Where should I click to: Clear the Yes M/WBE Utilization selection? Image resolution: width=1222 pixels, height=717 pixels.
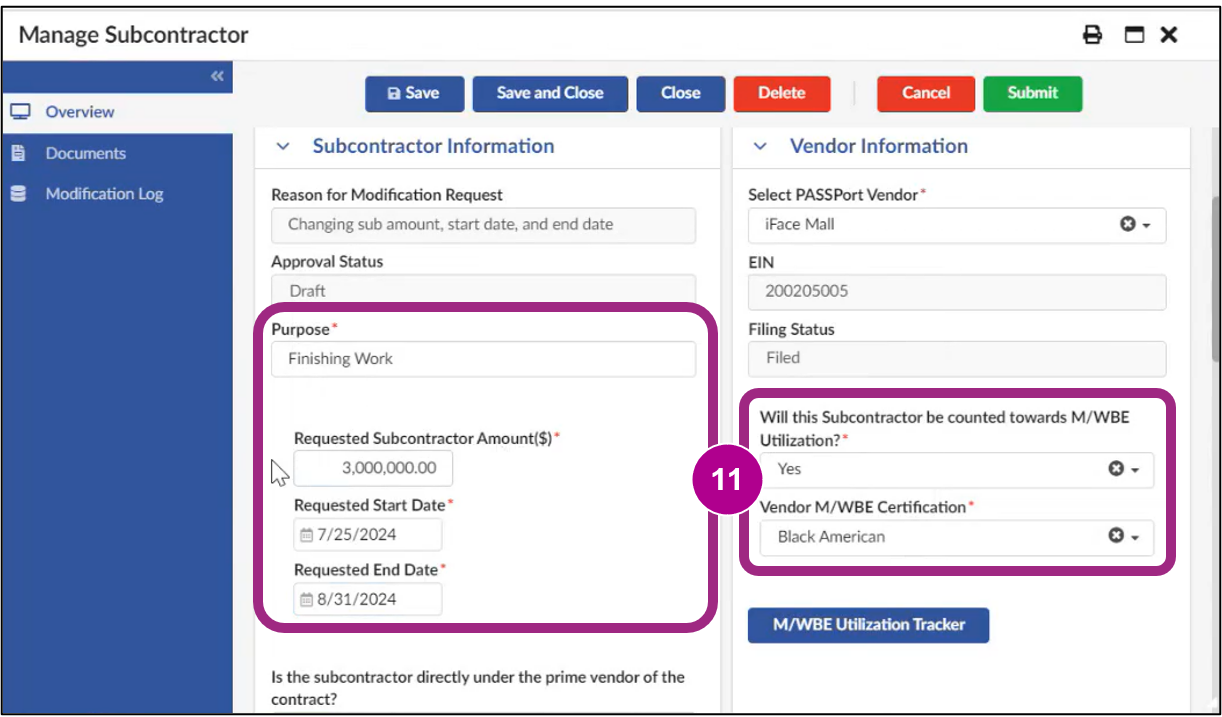[x=1115, y=469]
